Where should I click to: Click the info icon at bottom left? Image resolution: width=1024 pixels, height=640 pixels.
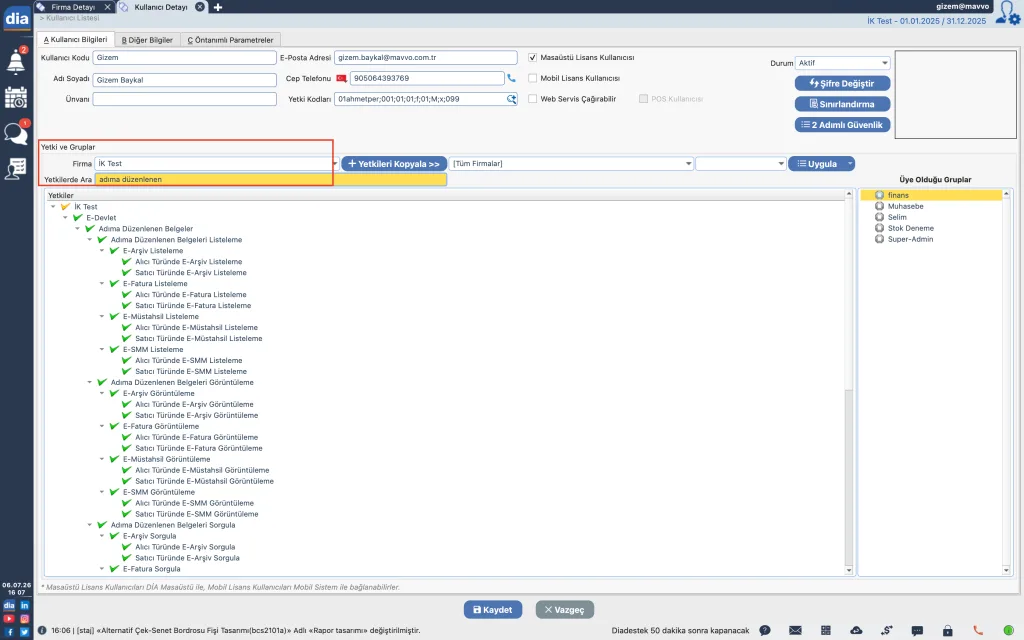tap(42, 630)
